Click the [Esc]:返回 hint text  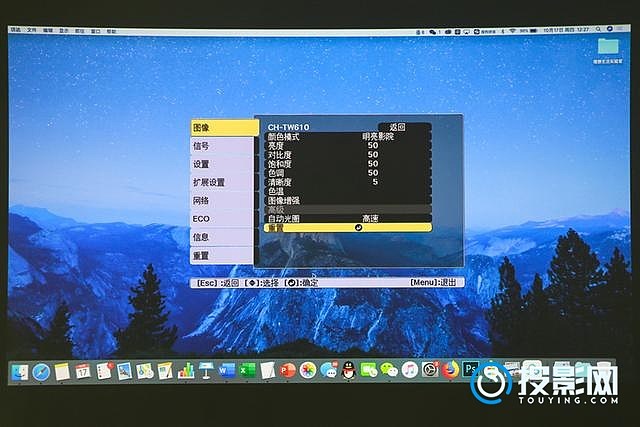218,282
